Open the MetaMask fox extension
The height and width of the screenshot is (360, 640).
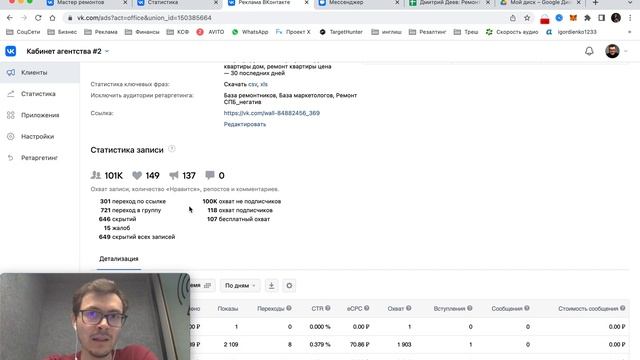pyautogui.click(x=573, y=18)
